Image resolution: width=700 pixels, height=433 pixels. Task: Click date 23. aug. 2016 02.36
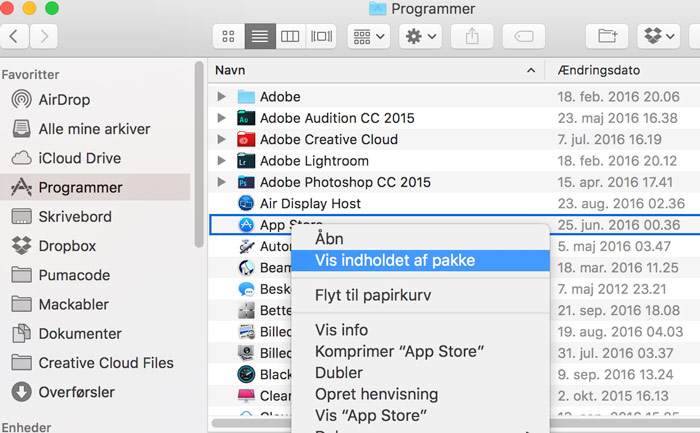[621, 204]
